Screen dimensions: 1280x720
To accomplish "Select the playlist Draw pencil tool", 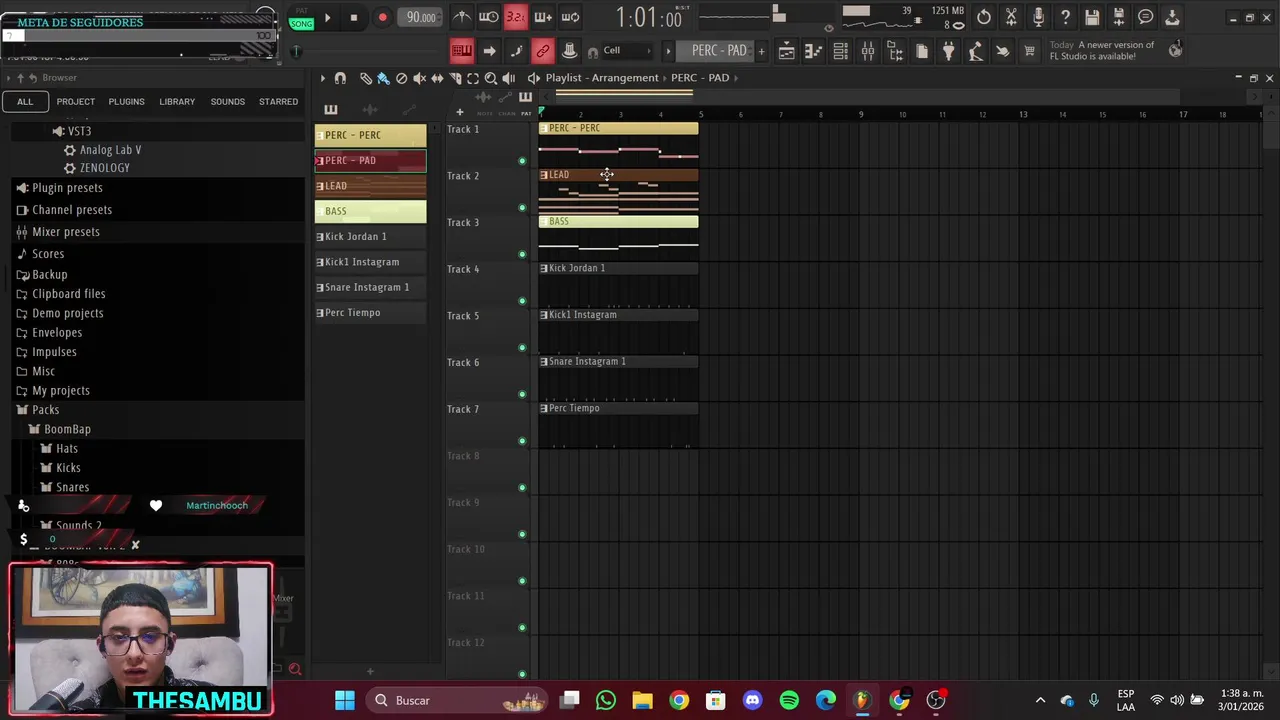I will point(366,78).
